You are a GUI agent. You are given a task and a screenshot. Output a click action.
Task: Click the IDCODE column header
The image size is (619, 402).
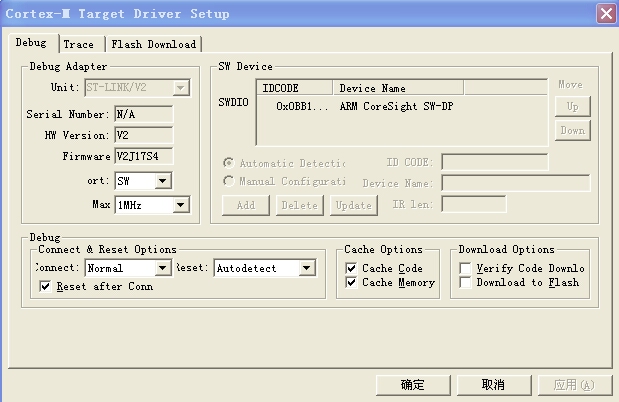point(294,88)
